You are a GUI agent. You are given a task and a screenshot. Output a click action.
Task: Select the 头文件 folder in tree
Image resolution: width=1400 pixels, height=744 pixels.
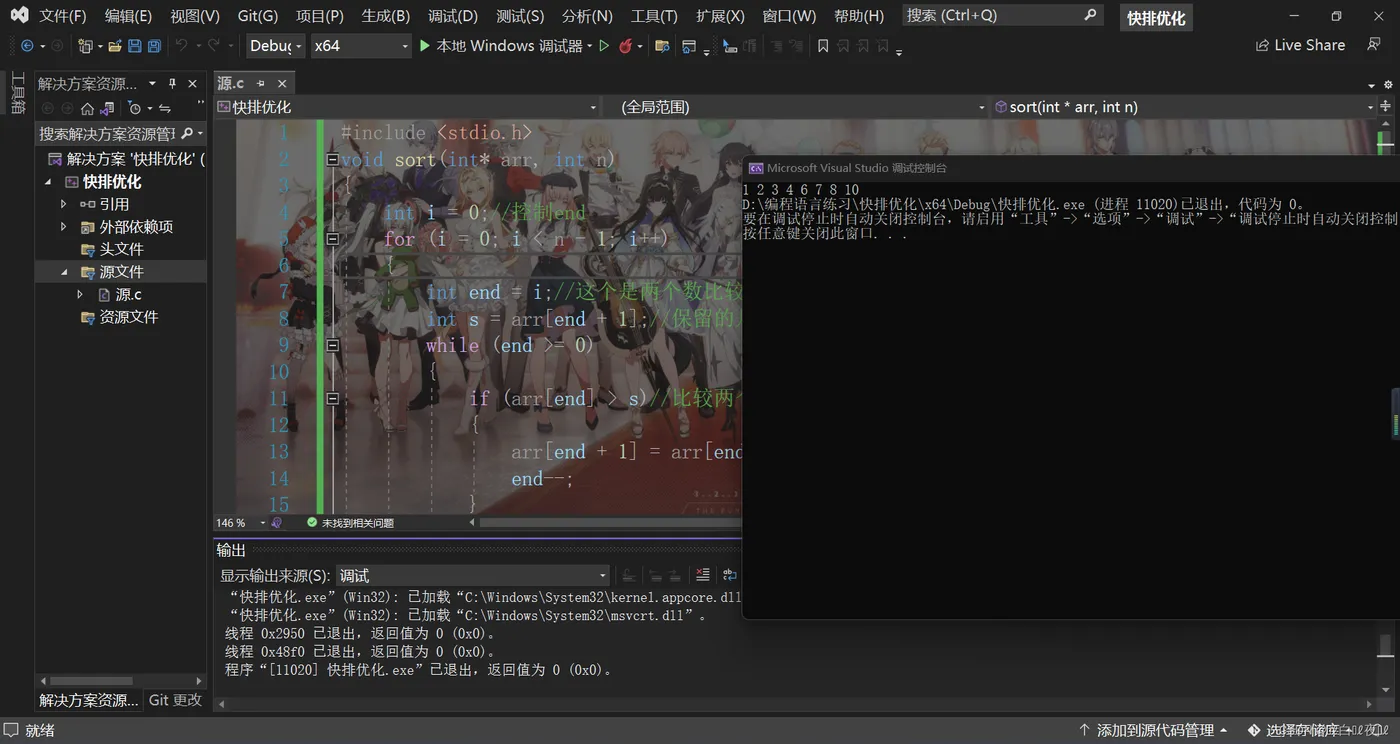(121, 250)
